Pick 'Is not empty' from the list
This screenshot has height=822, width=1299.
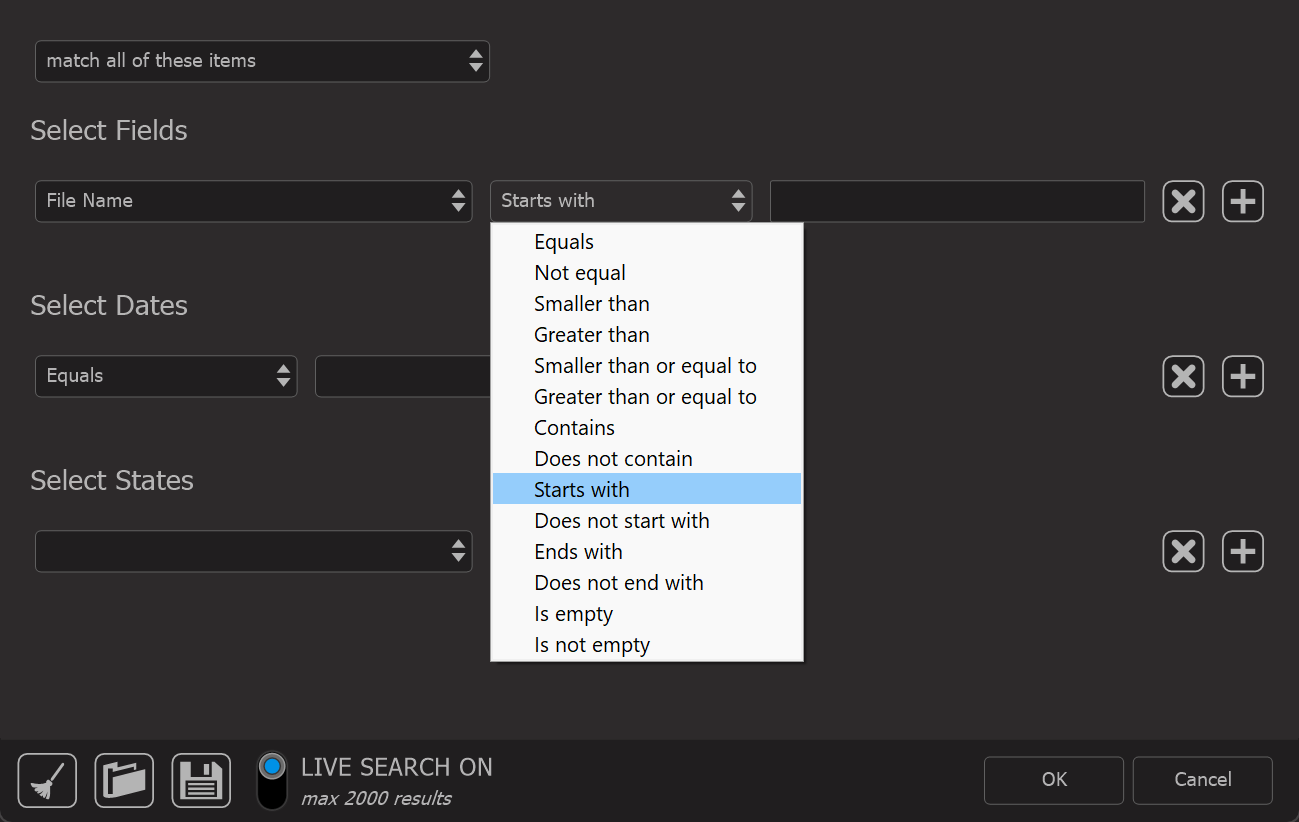point(647,645)
